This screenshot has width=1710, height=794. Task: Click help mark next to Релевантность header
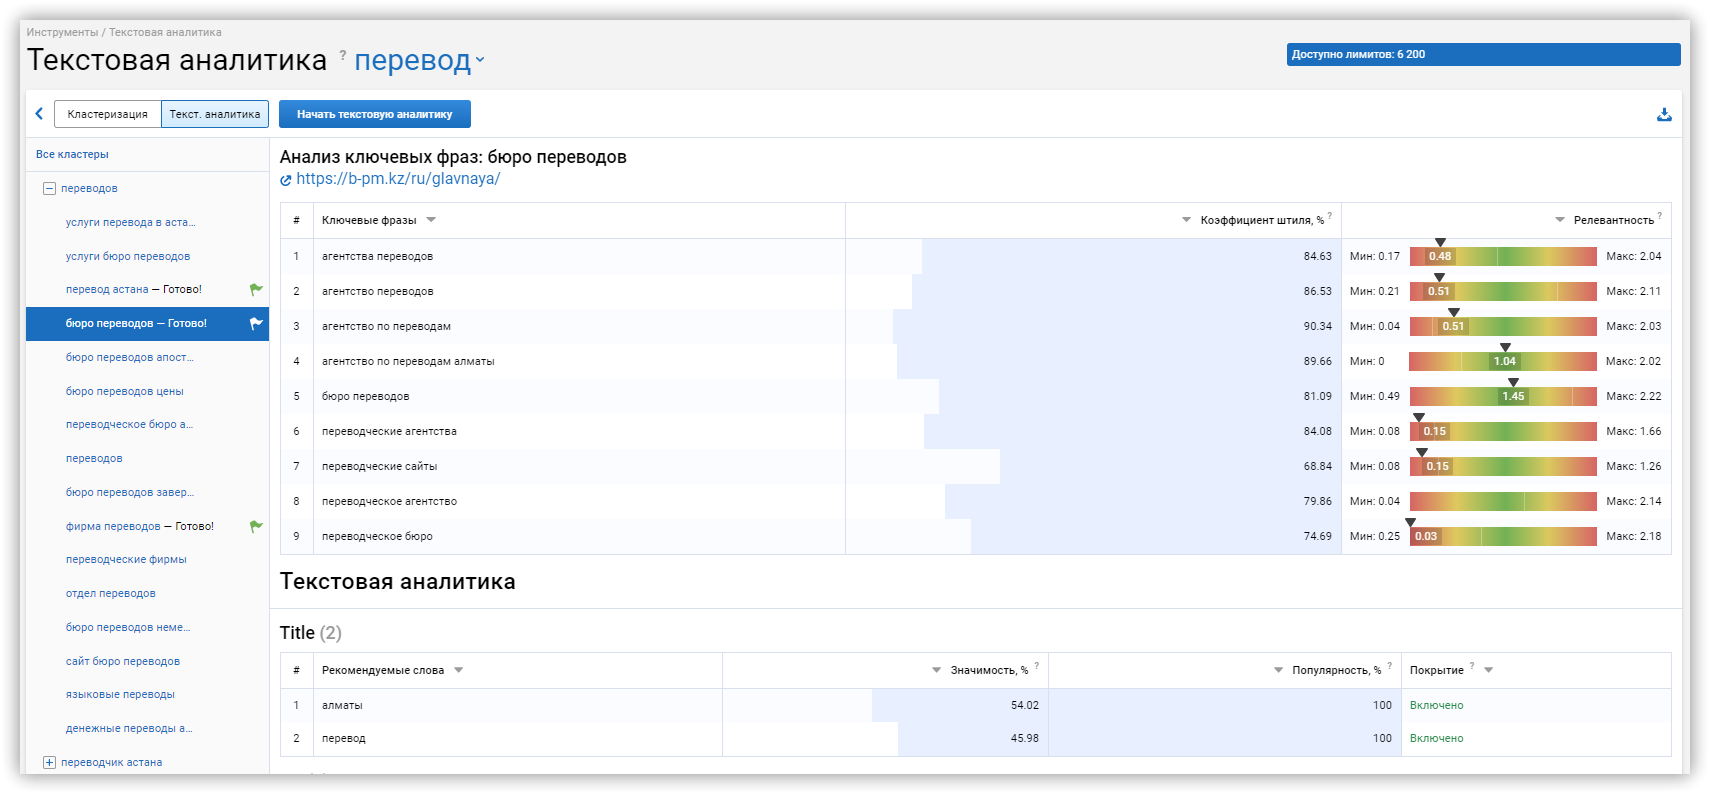tap(1660, 215)
